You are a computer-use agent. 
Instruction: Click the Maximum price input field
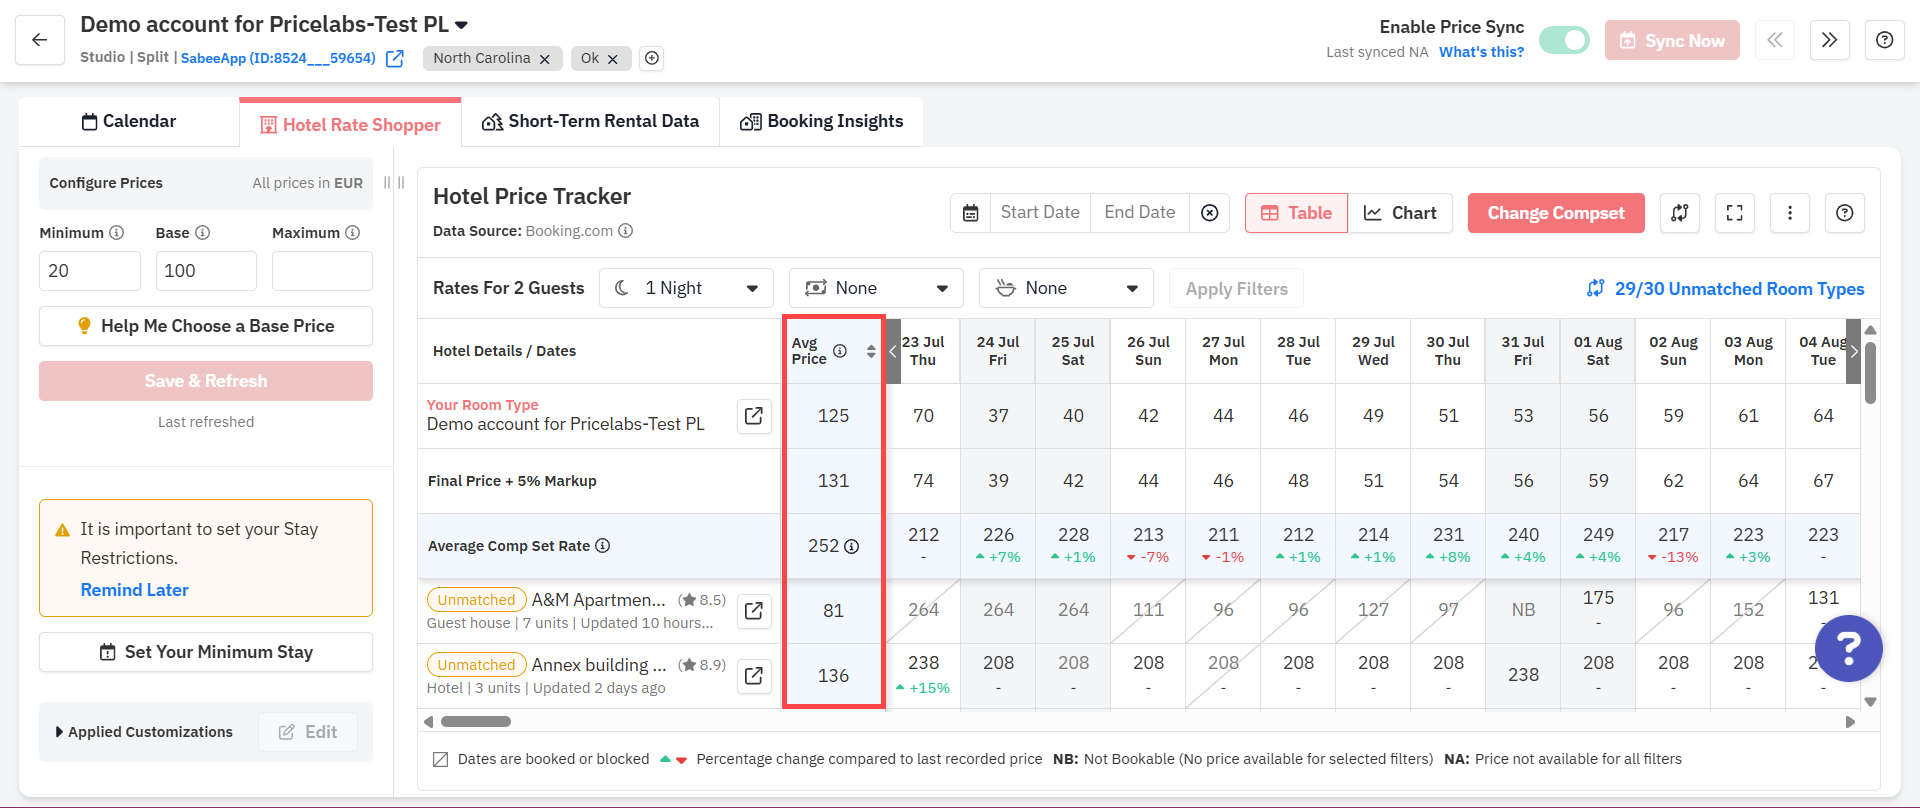click(322, 271)
